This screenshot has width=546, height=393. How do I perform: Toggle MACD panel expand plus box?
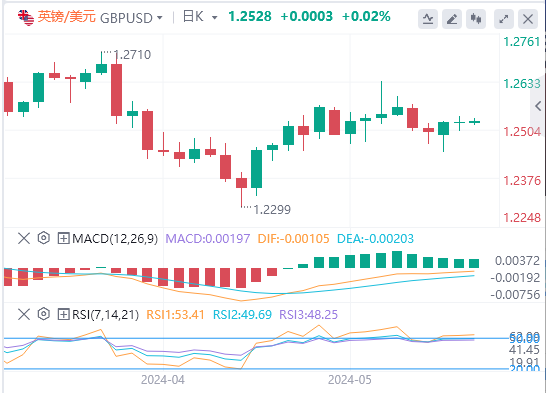click(x=63, y=238)
